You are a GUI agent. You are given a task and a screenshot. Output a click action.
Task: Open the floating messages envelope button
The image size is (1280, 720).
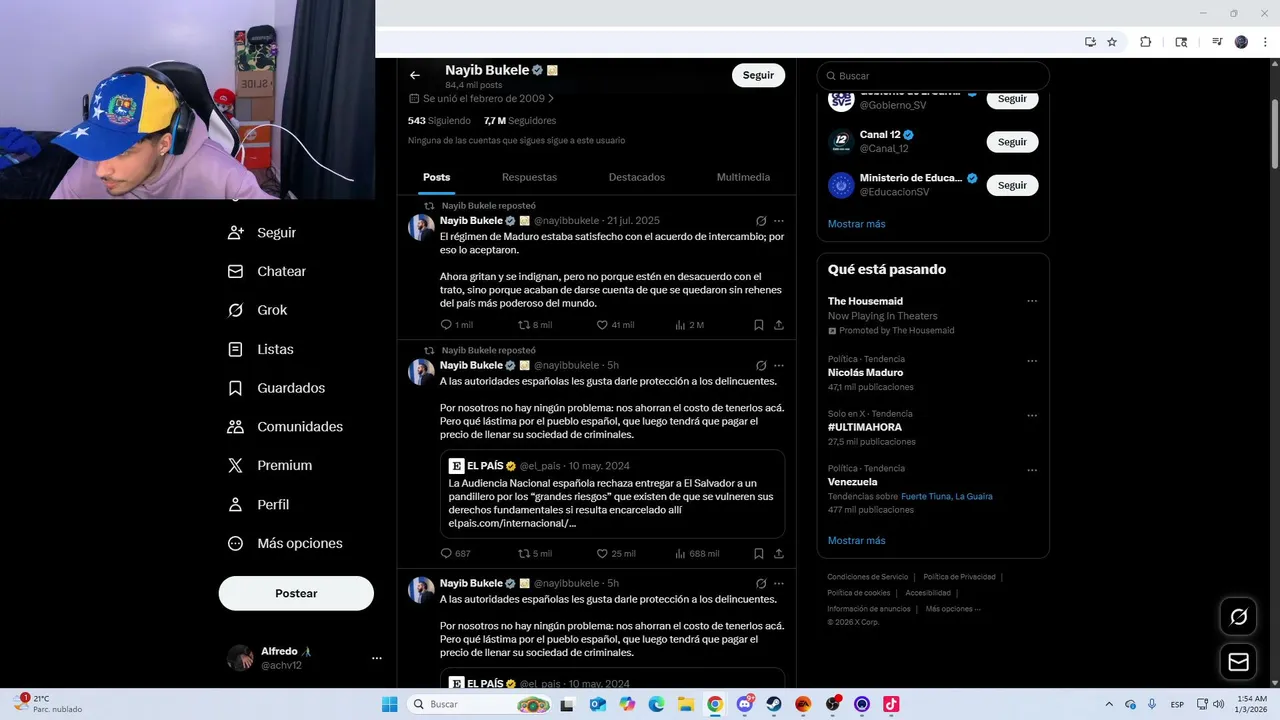tap(1238, 662)
